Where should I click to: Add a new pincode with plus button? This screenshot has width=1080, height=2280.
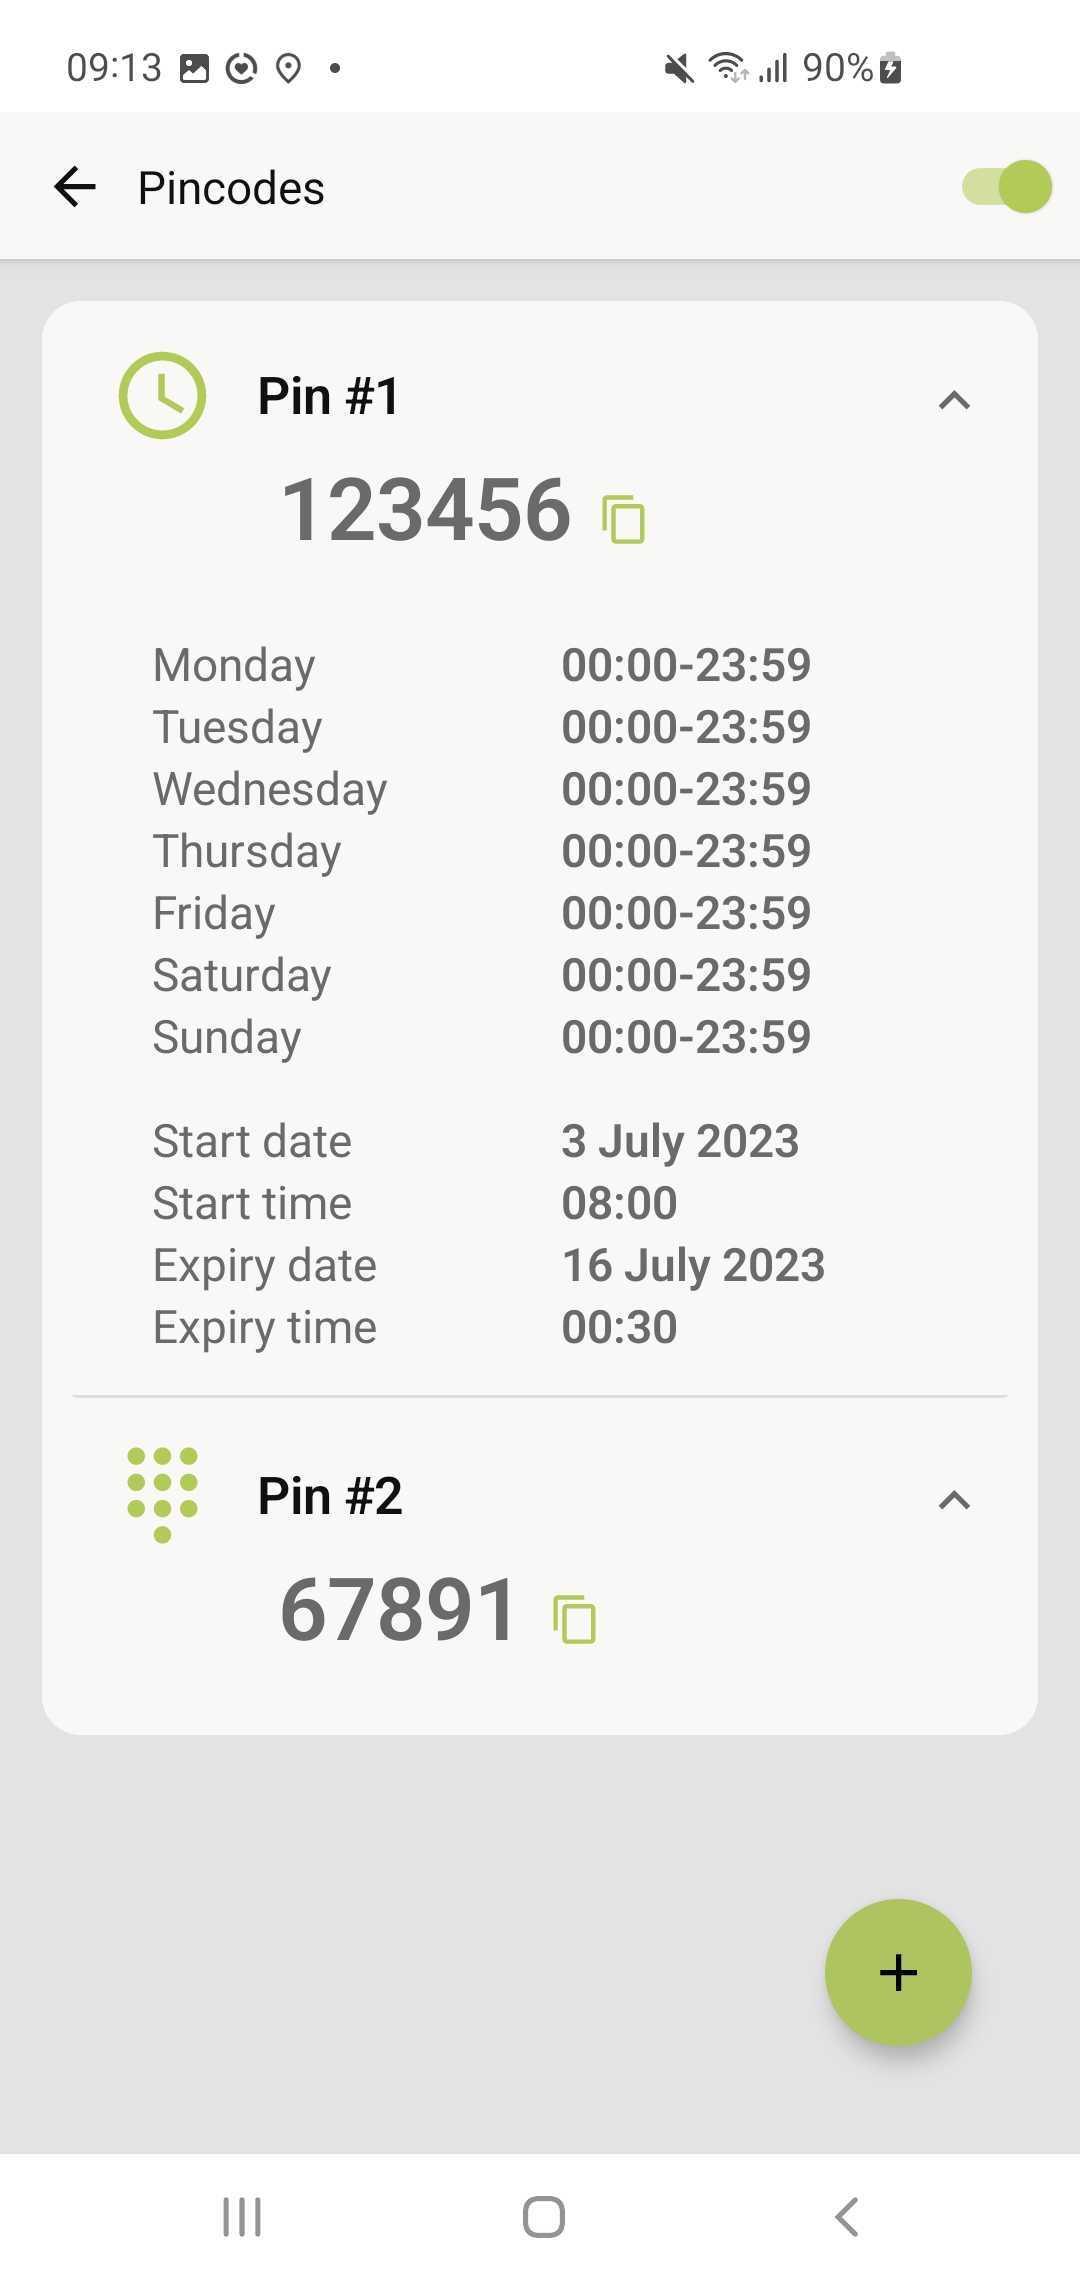click(898, 1972)
